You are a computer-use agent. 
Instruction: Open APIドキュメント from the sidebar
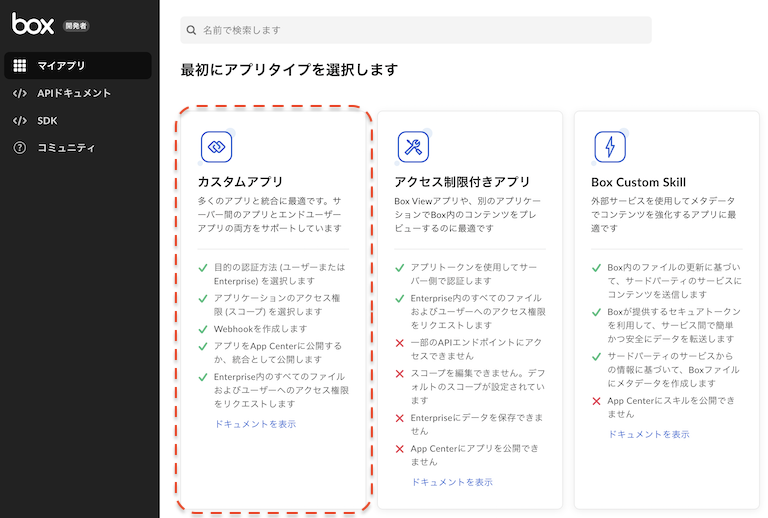point(74,93)
